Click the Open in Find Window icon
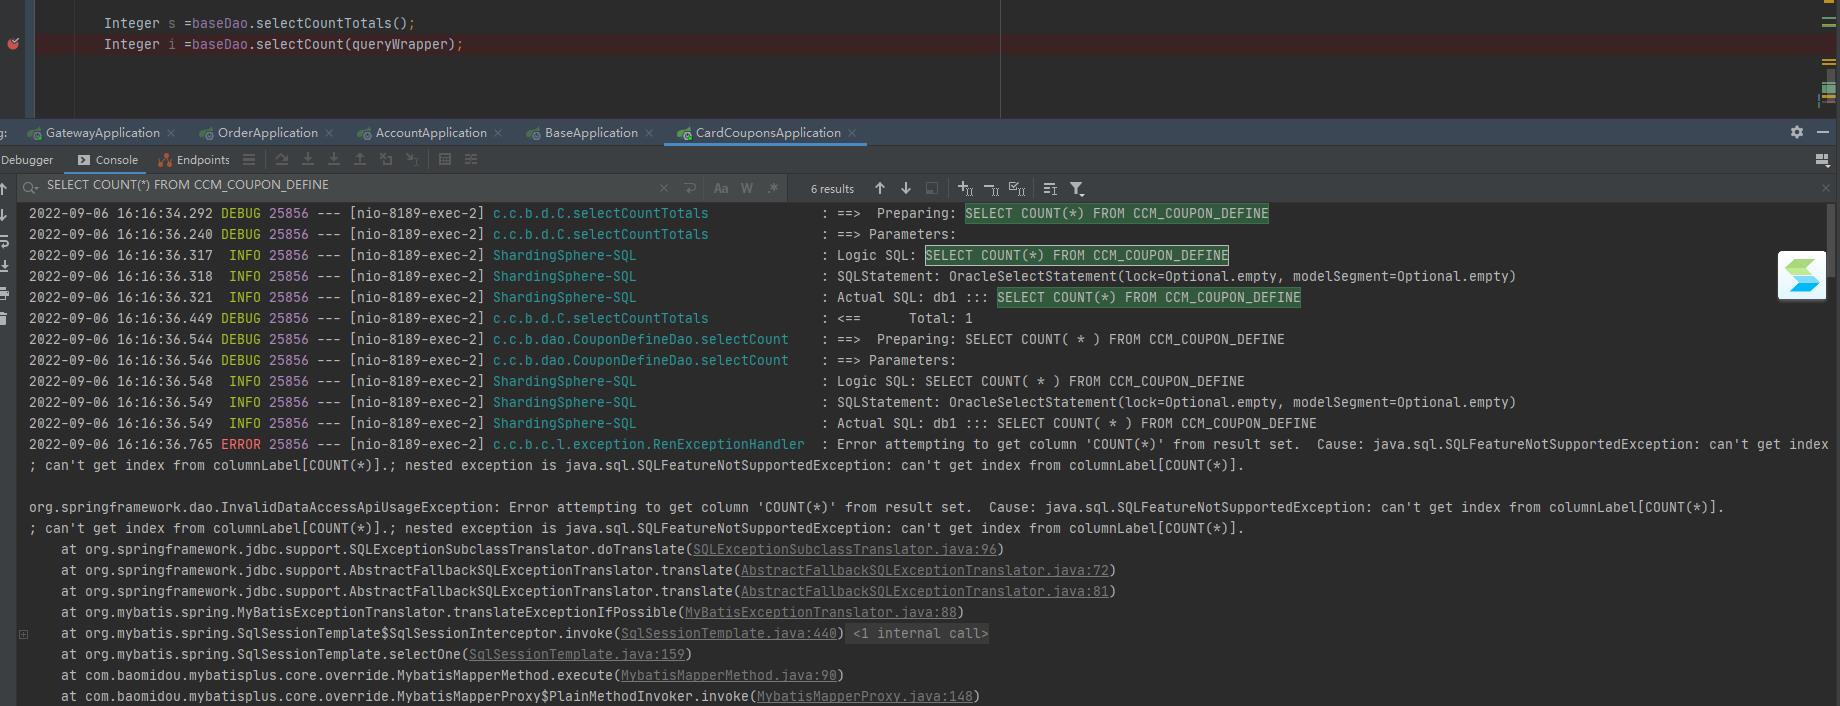Image resolution: width=1840 pixels, height=706 pixels. 1050,188
